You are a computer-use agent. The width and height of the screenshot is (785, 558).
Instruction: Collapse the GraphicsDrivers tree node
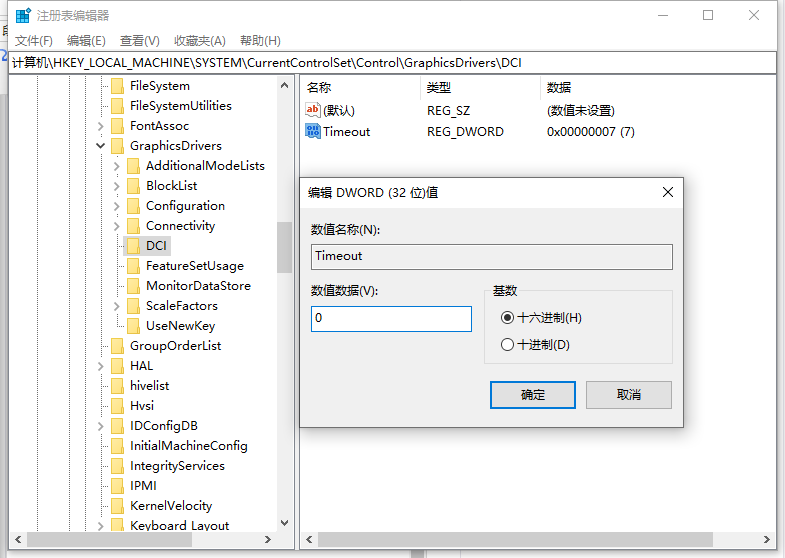101,146
